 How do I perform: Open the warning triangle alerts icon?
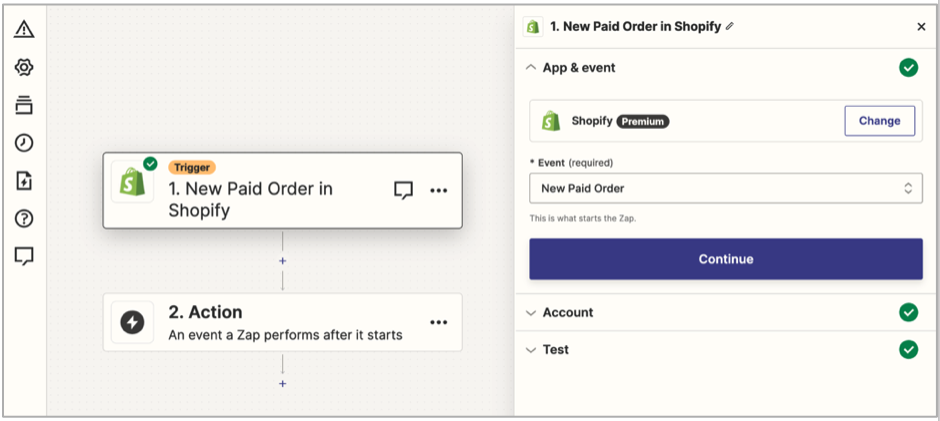coord(24,29)
